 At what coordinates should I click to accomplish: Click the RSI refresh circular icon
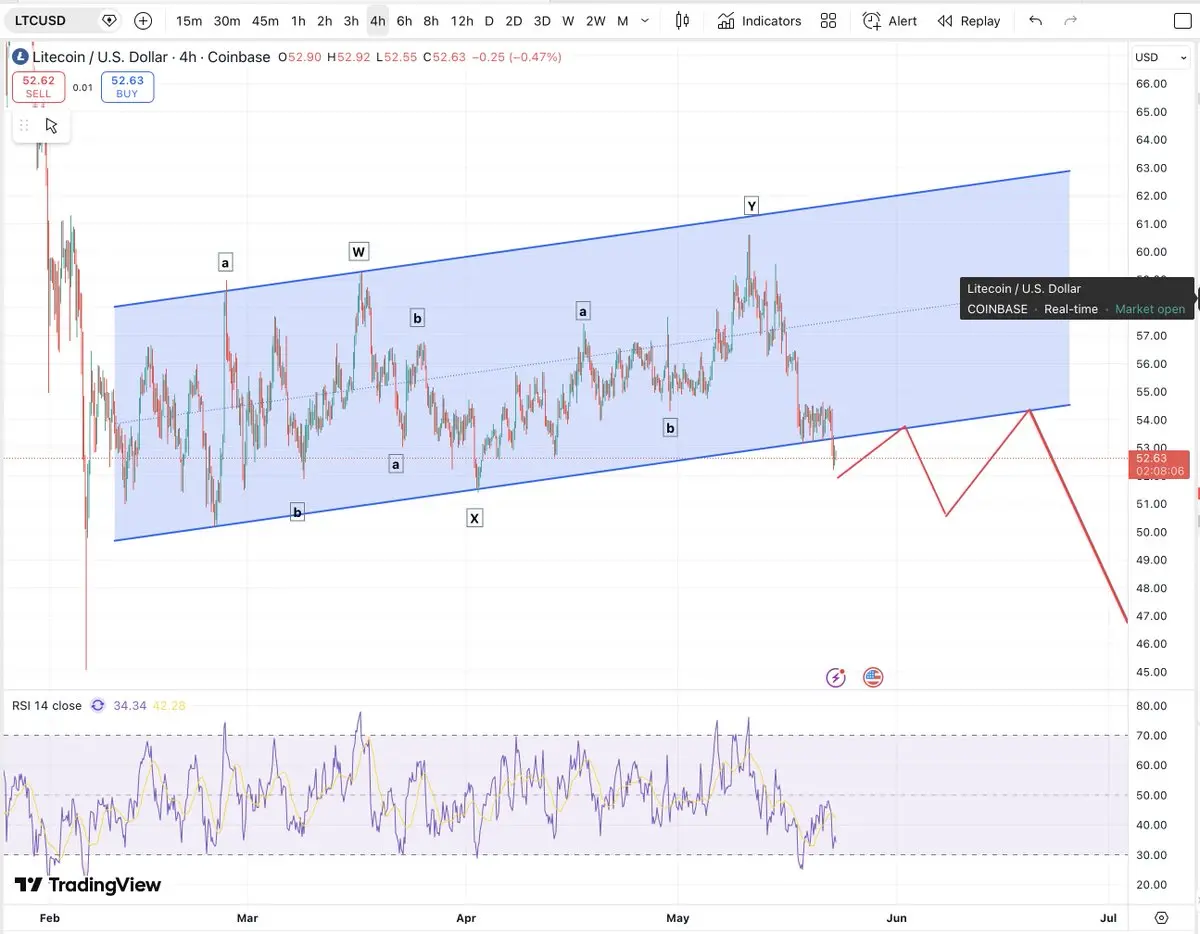[x=97, y=705]
